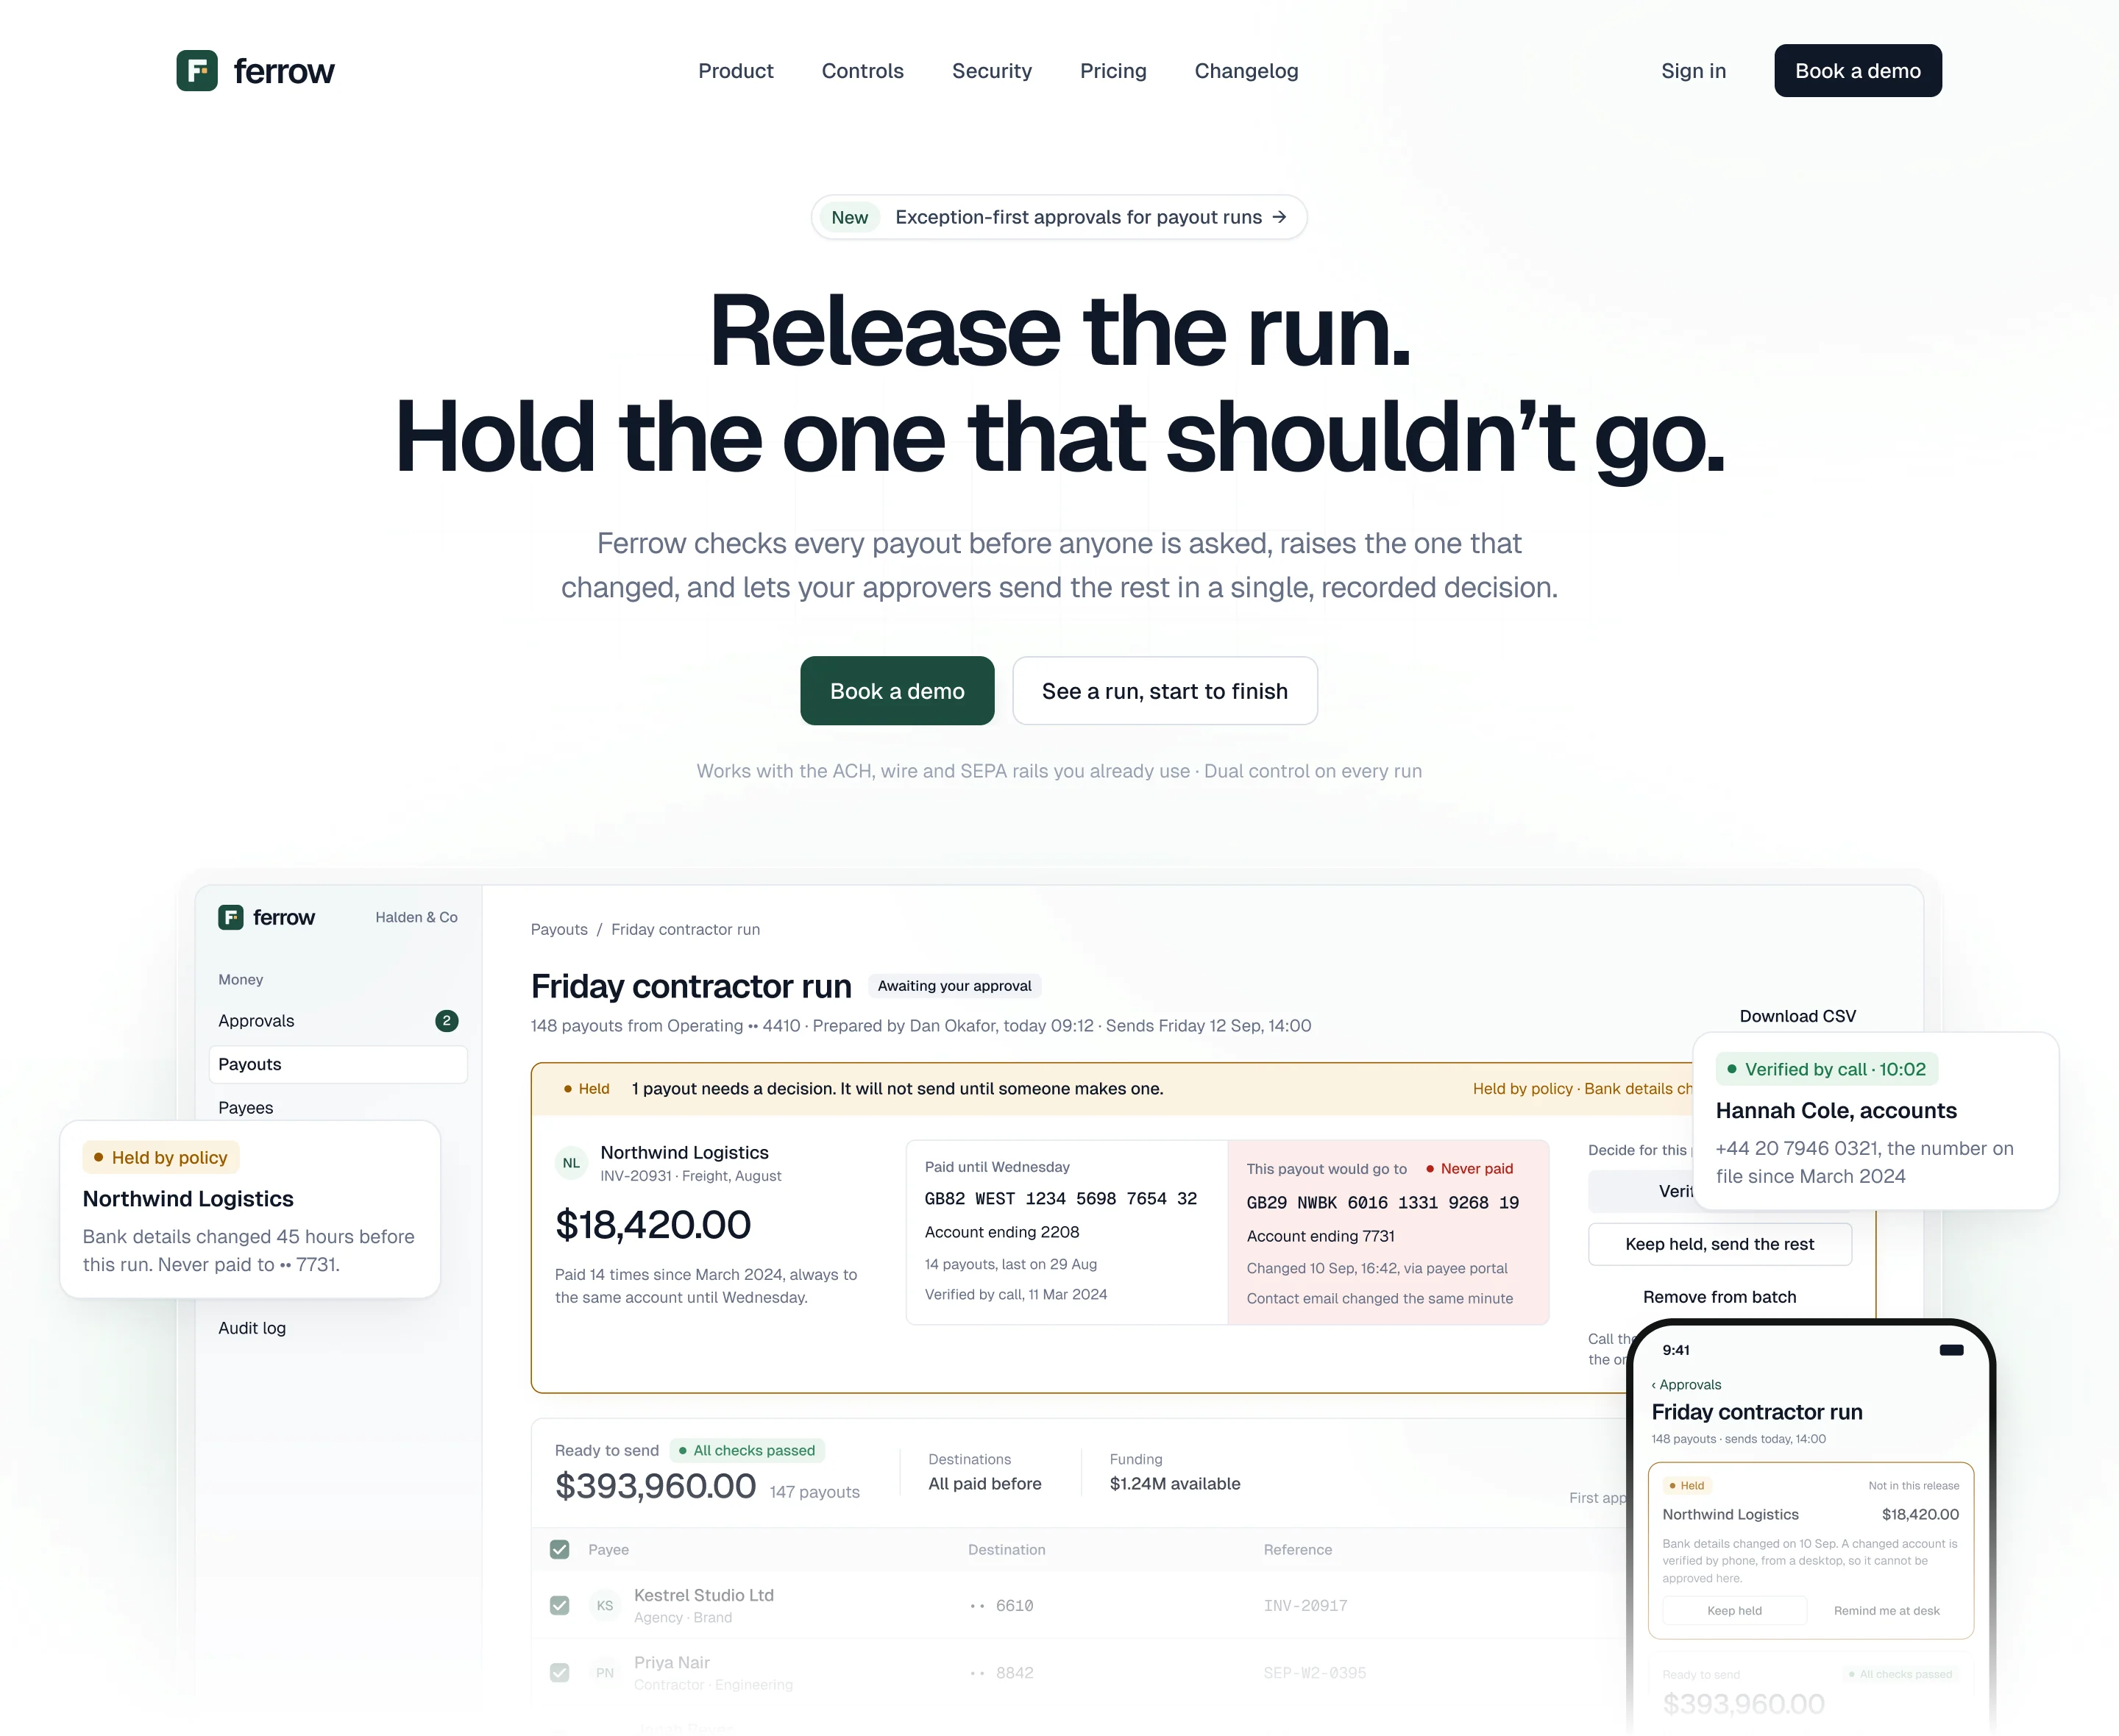Image resolution: width=2119 pixels, height=1736 pixels.
Task: Click destination ending 6610
Action: click(1001, 1605)
